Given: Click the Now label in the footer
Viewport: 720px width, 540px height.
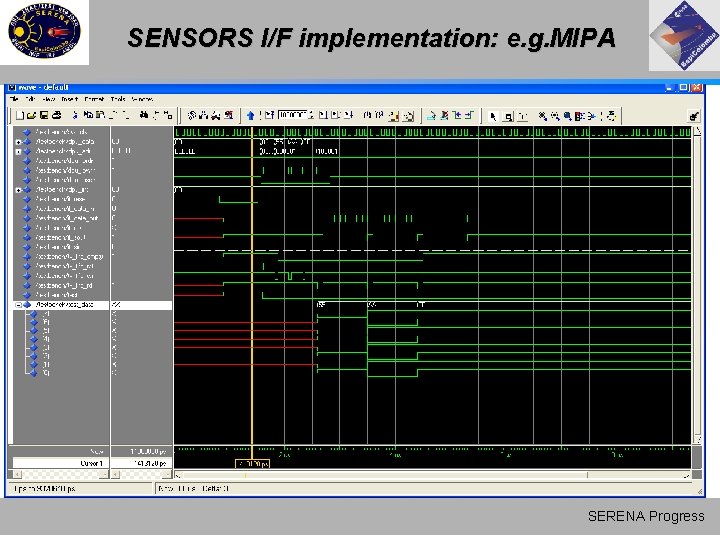Looking at the screenshot, I should point(97,451).
